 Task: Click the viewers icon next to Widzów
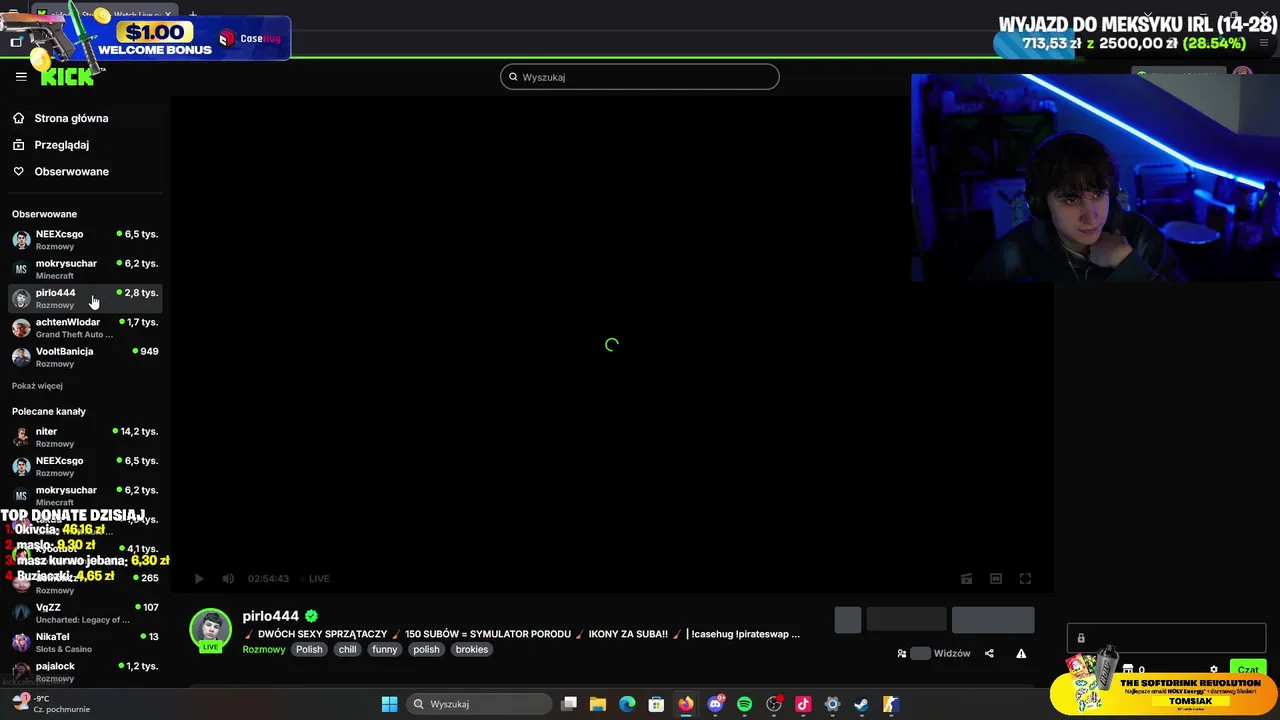click(901, 654)
